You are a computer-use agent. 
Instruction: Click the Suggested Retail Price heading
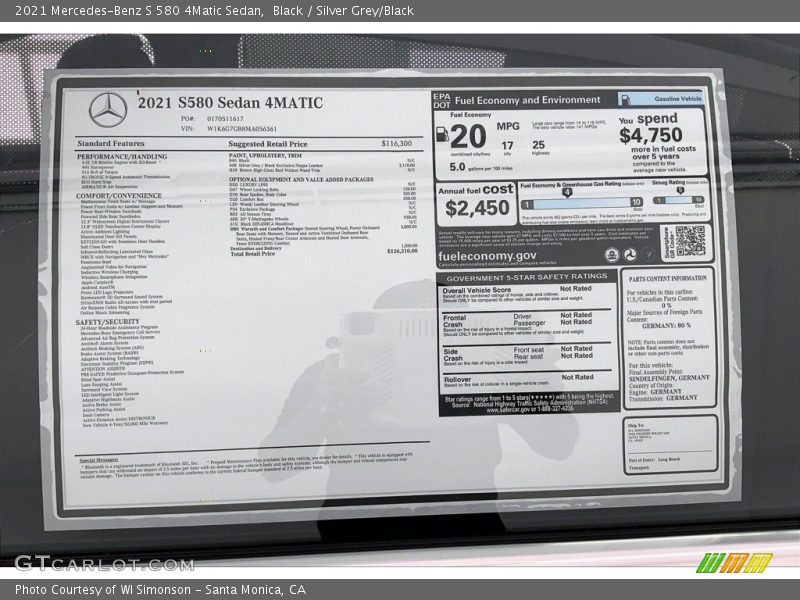269,144
